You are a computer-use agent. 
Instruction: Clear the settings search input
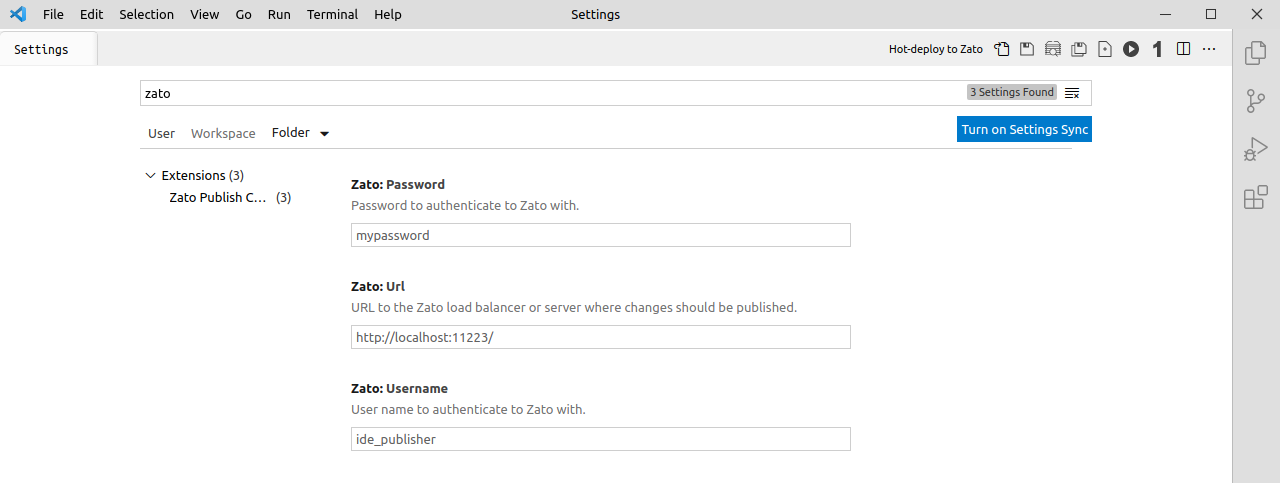tap(1072, 93)
